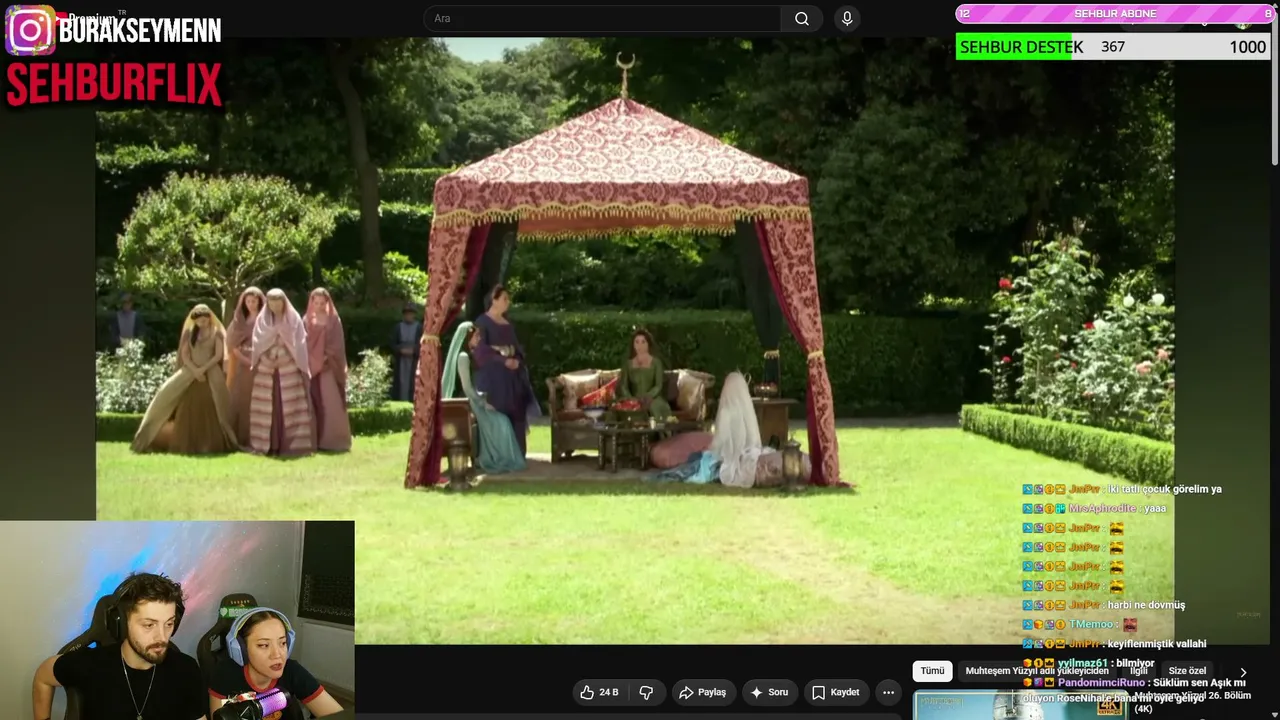Select the Tümü filter chip
This screenshot has height=720, width=1280.
(x=932, y=671)
